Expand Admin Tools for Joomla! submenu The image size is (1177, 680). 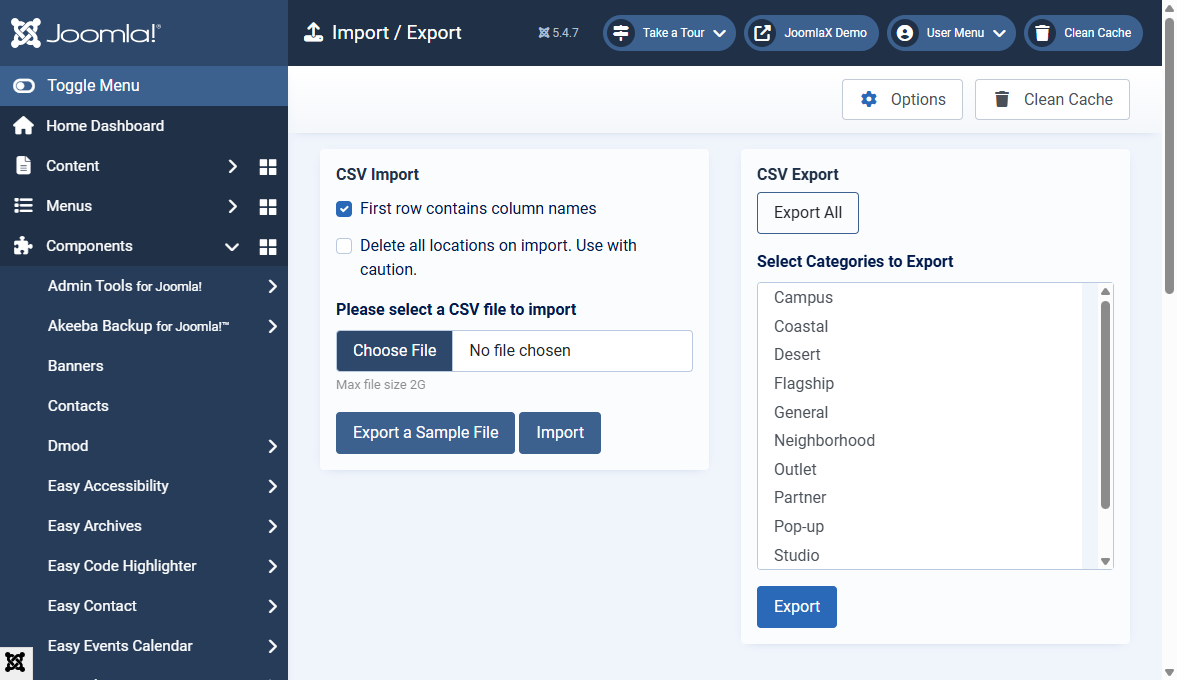(x=272, y=287)
